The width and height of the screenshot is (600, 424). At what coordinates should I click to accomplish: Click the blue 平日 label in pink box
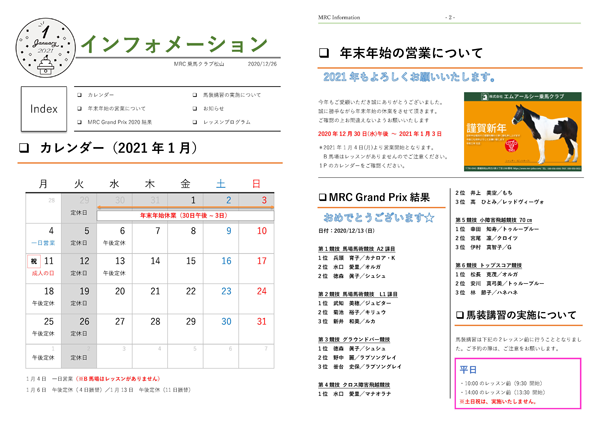(468, 370)
